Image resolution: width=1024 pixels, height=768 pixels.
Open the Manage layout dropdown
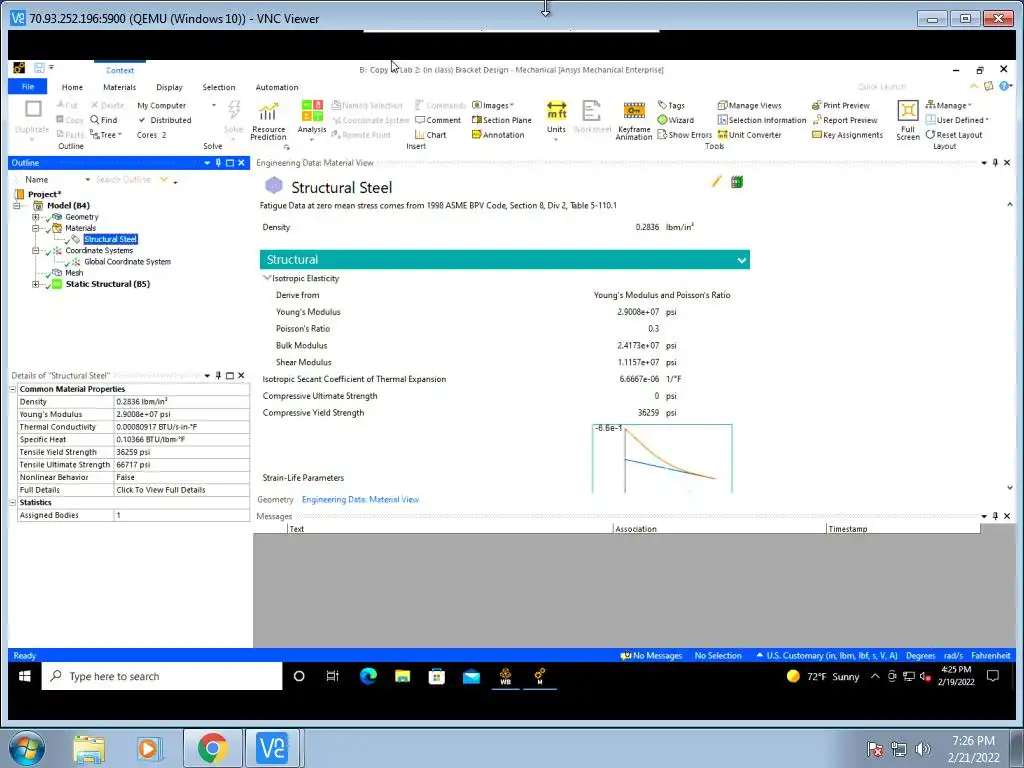pyautogui.click(x=949, y=105)
